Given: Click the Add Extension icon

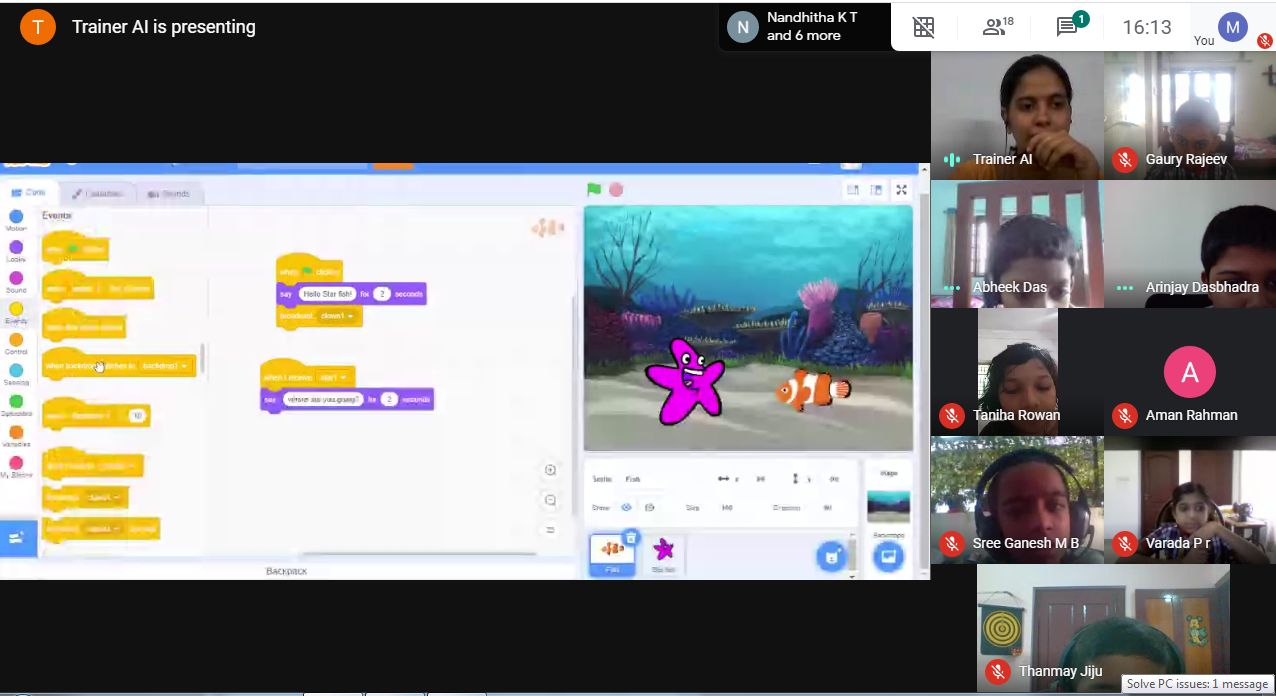Looking at the screenshot, I should (x=16, y=537).
